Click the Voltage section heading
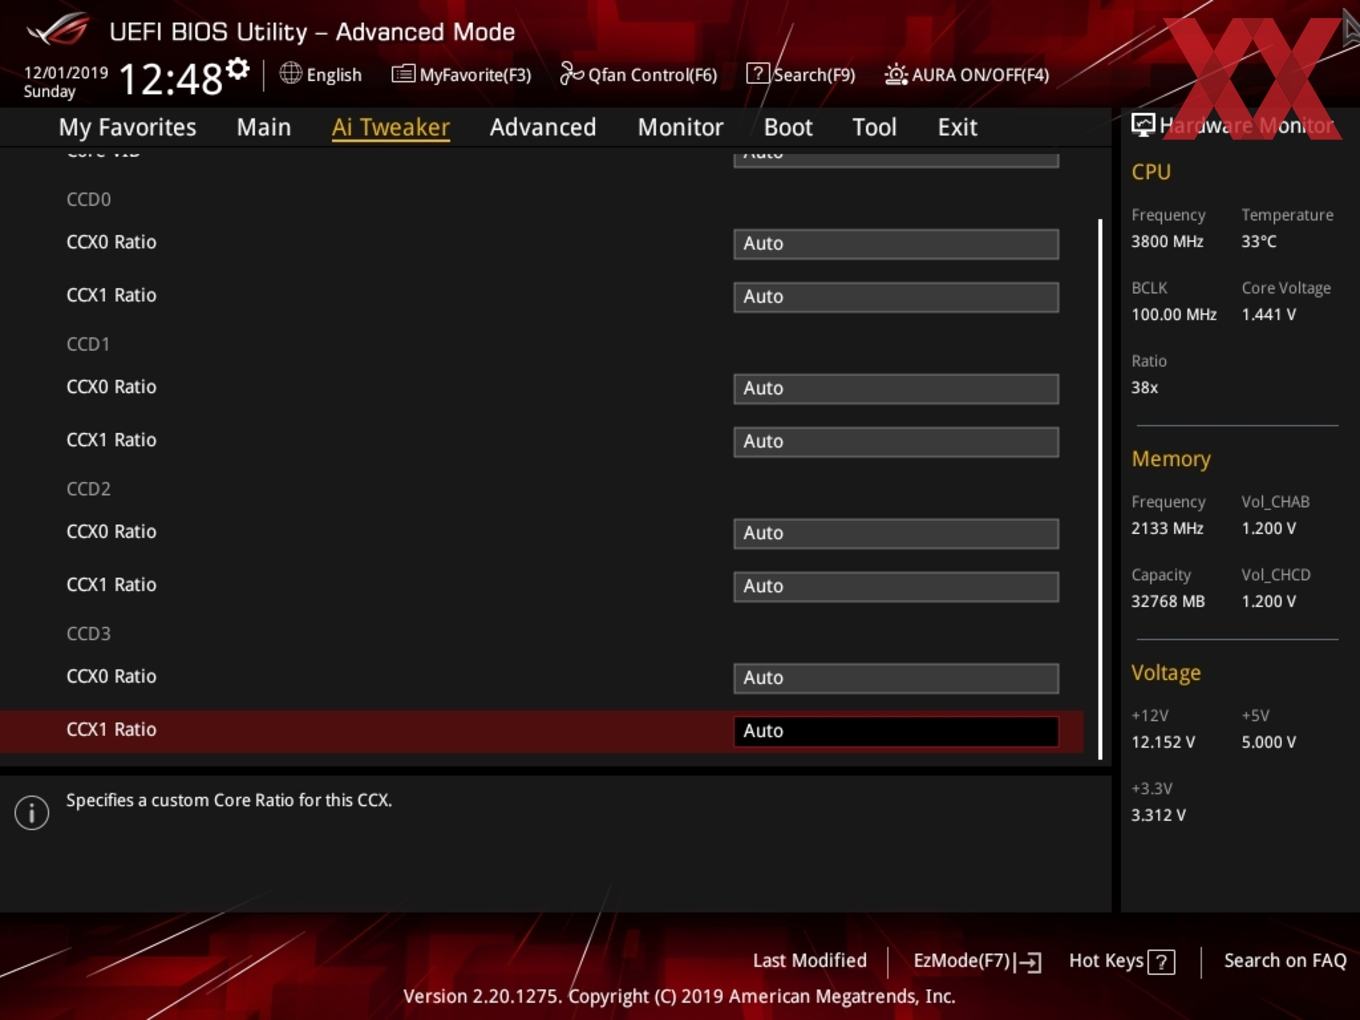1360x1020 pixels. click(1166, 673)
